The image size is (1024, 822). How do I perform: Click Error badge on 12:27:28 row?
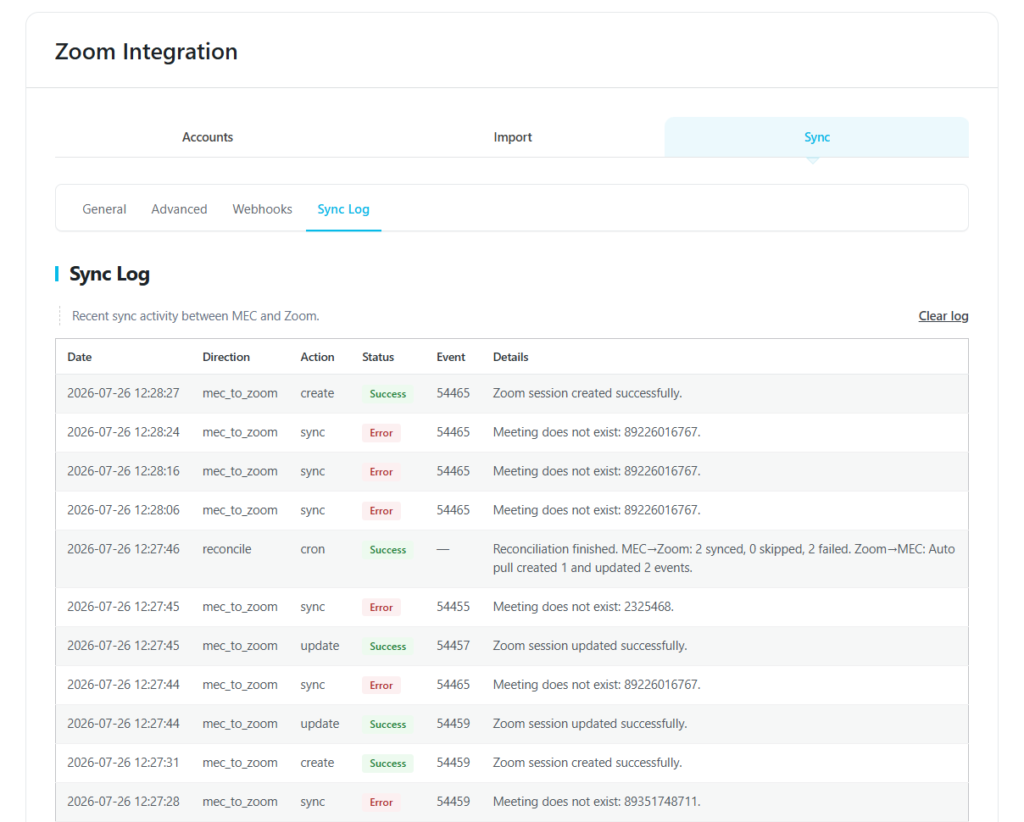tap(381, 802)
